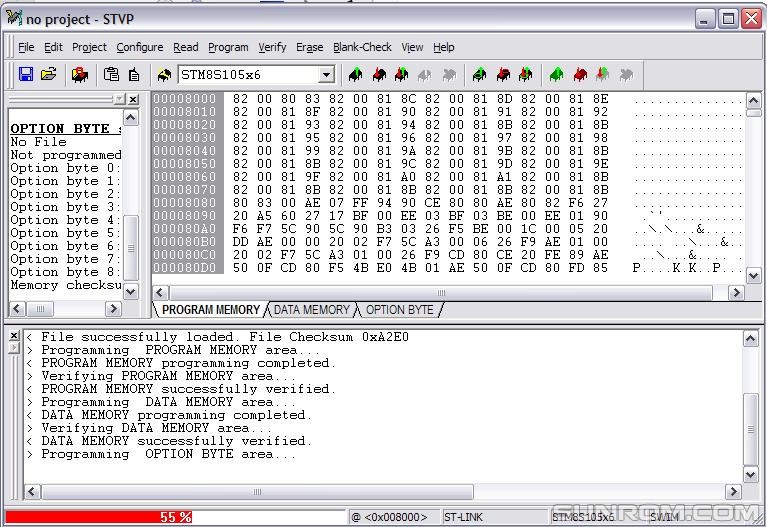
Task: Click last chip icon in middle three-icon group
Action: 525,75
